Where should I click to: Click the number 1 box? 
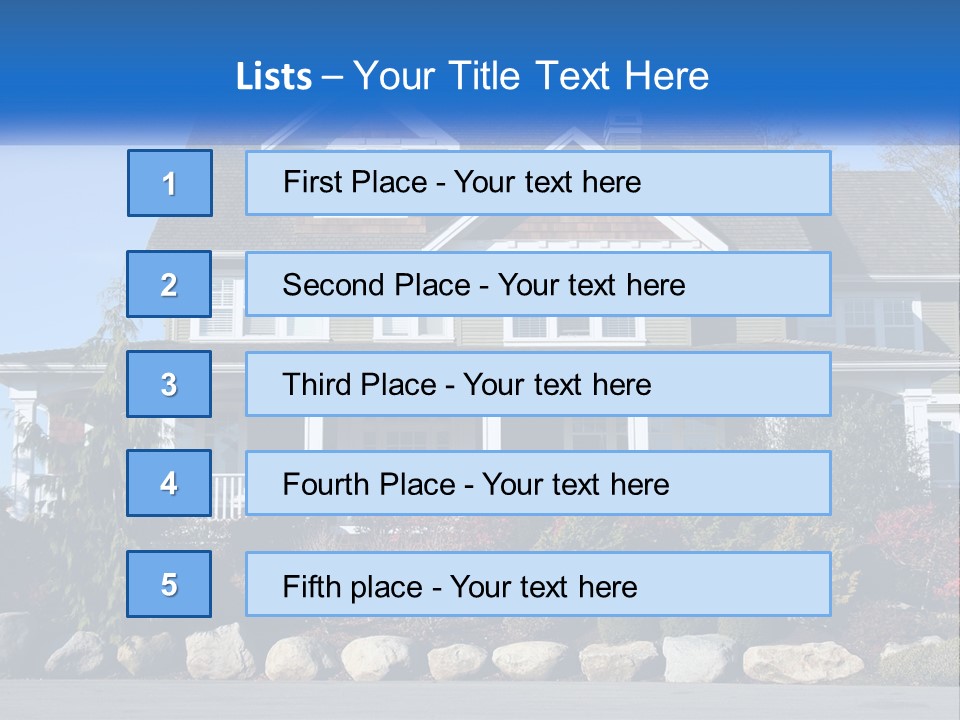(170, 183)
